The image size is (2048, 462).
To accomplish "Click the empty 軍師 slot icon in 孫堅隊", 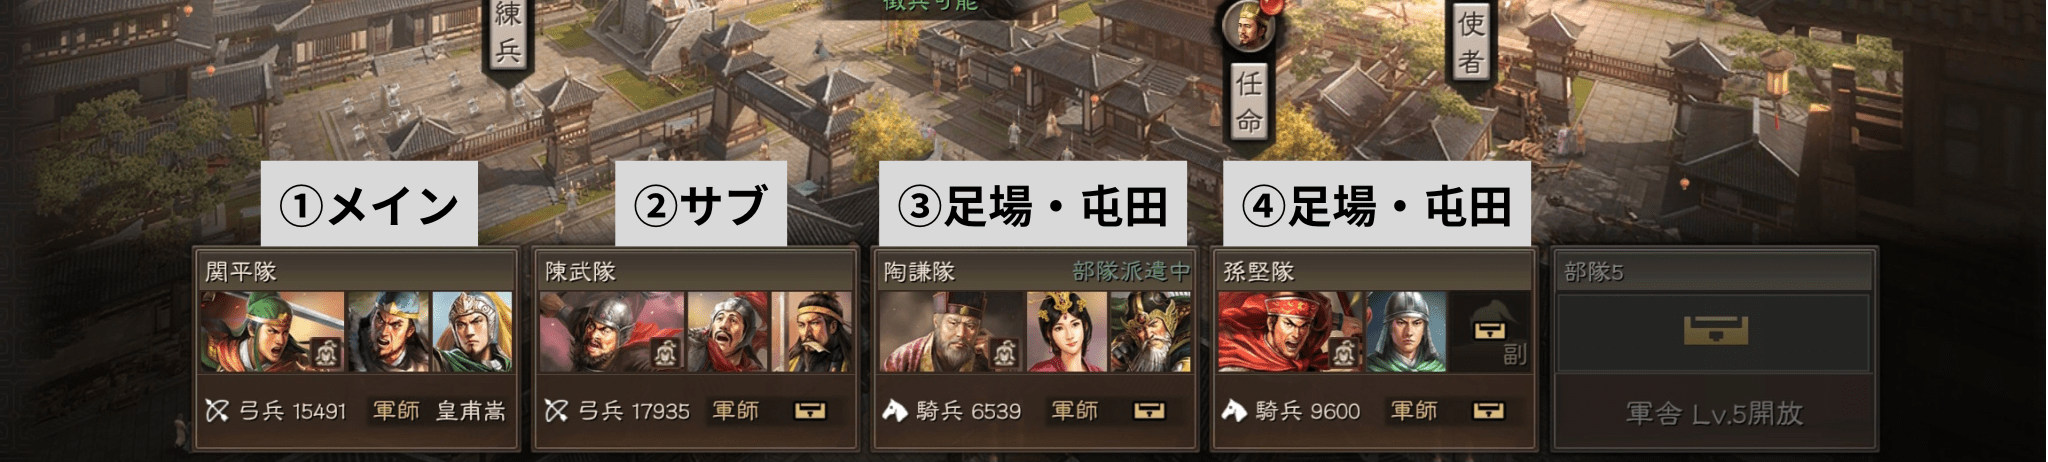I will pos(1489,411).
